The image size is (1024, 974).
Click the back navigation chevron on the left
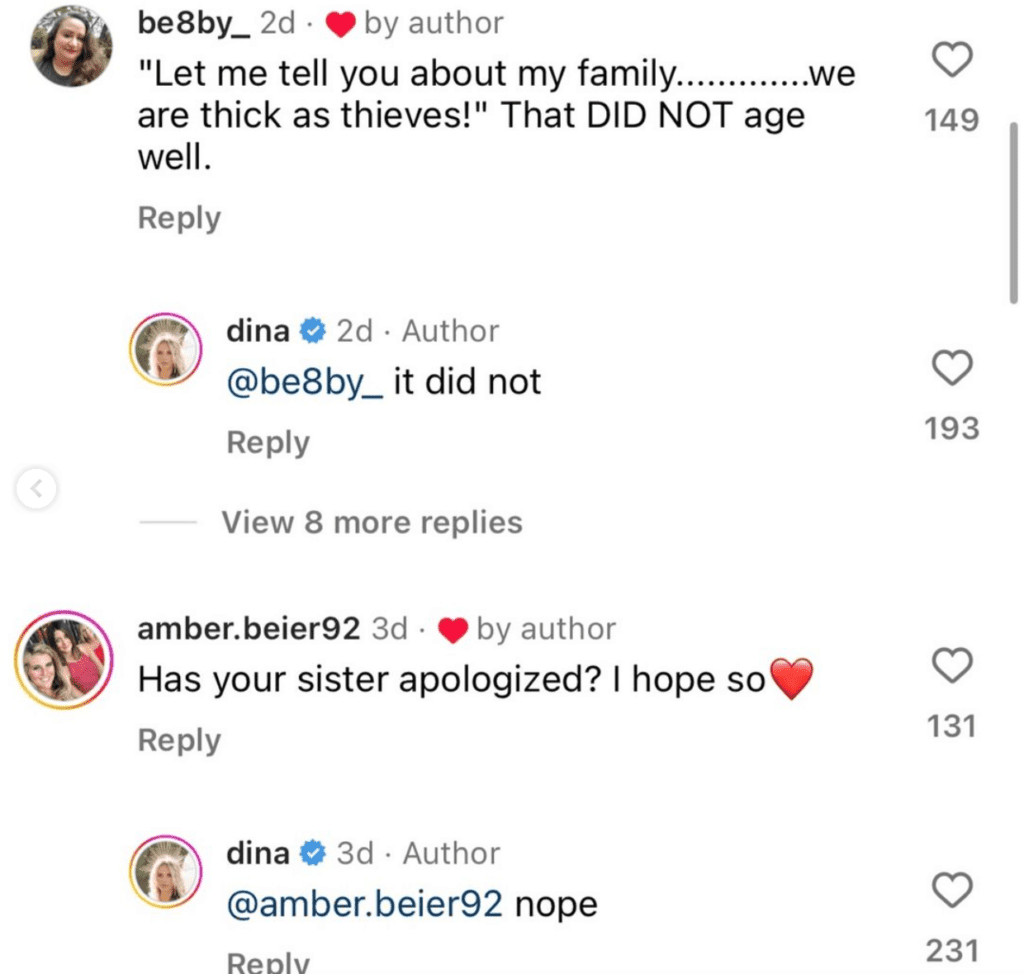coord(37,489)
